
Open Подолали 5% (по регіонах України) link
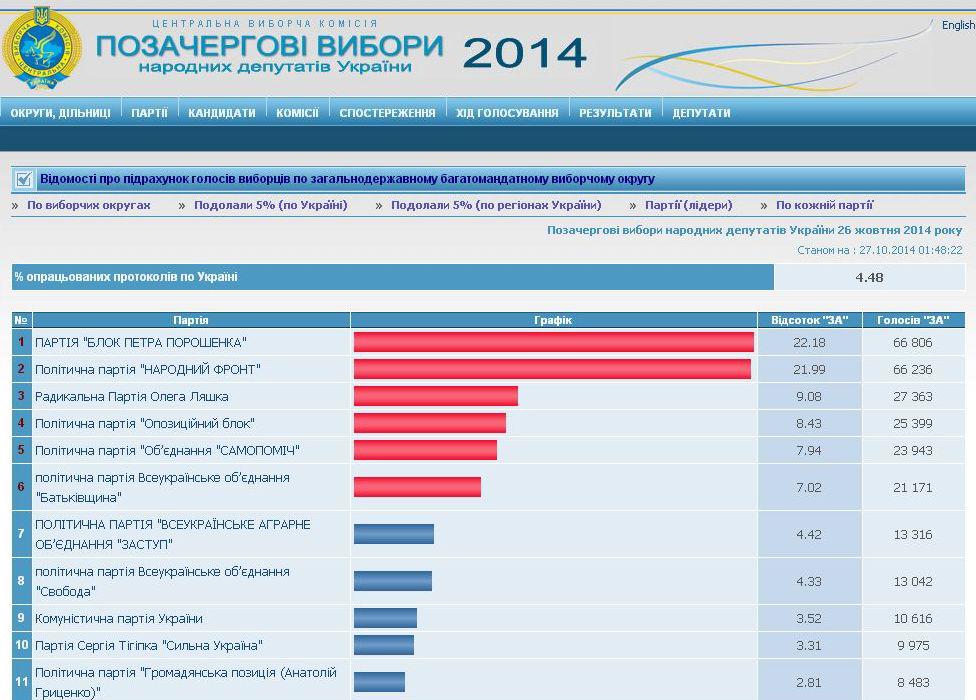(x=496, y=205)
